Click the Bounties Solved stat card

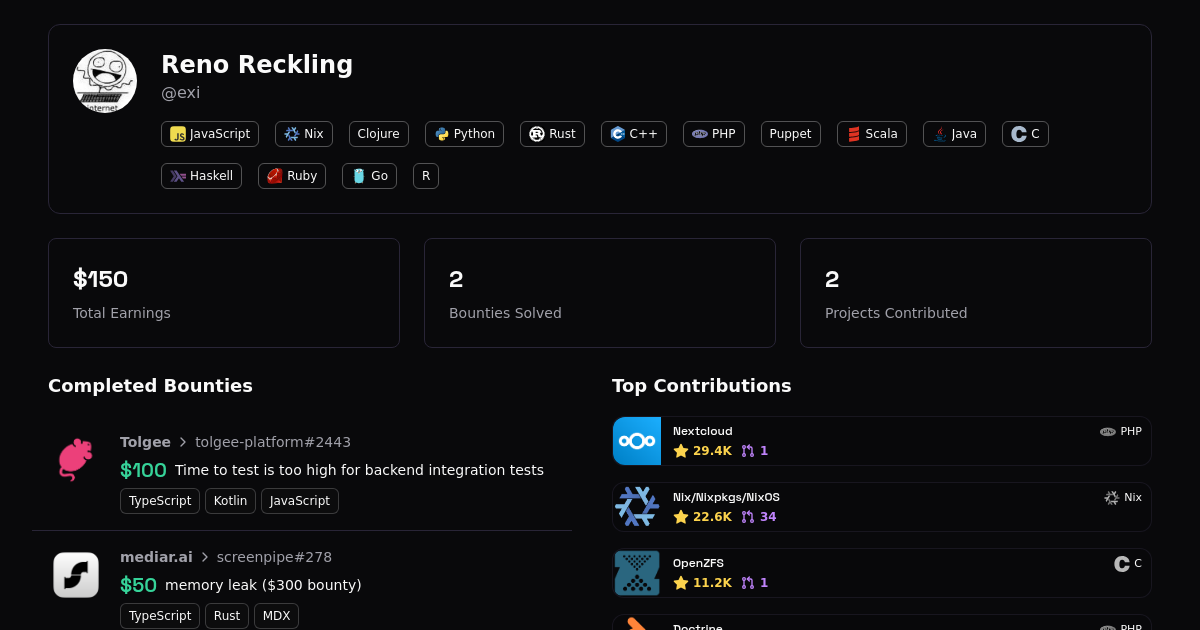[x=600, y=293]
